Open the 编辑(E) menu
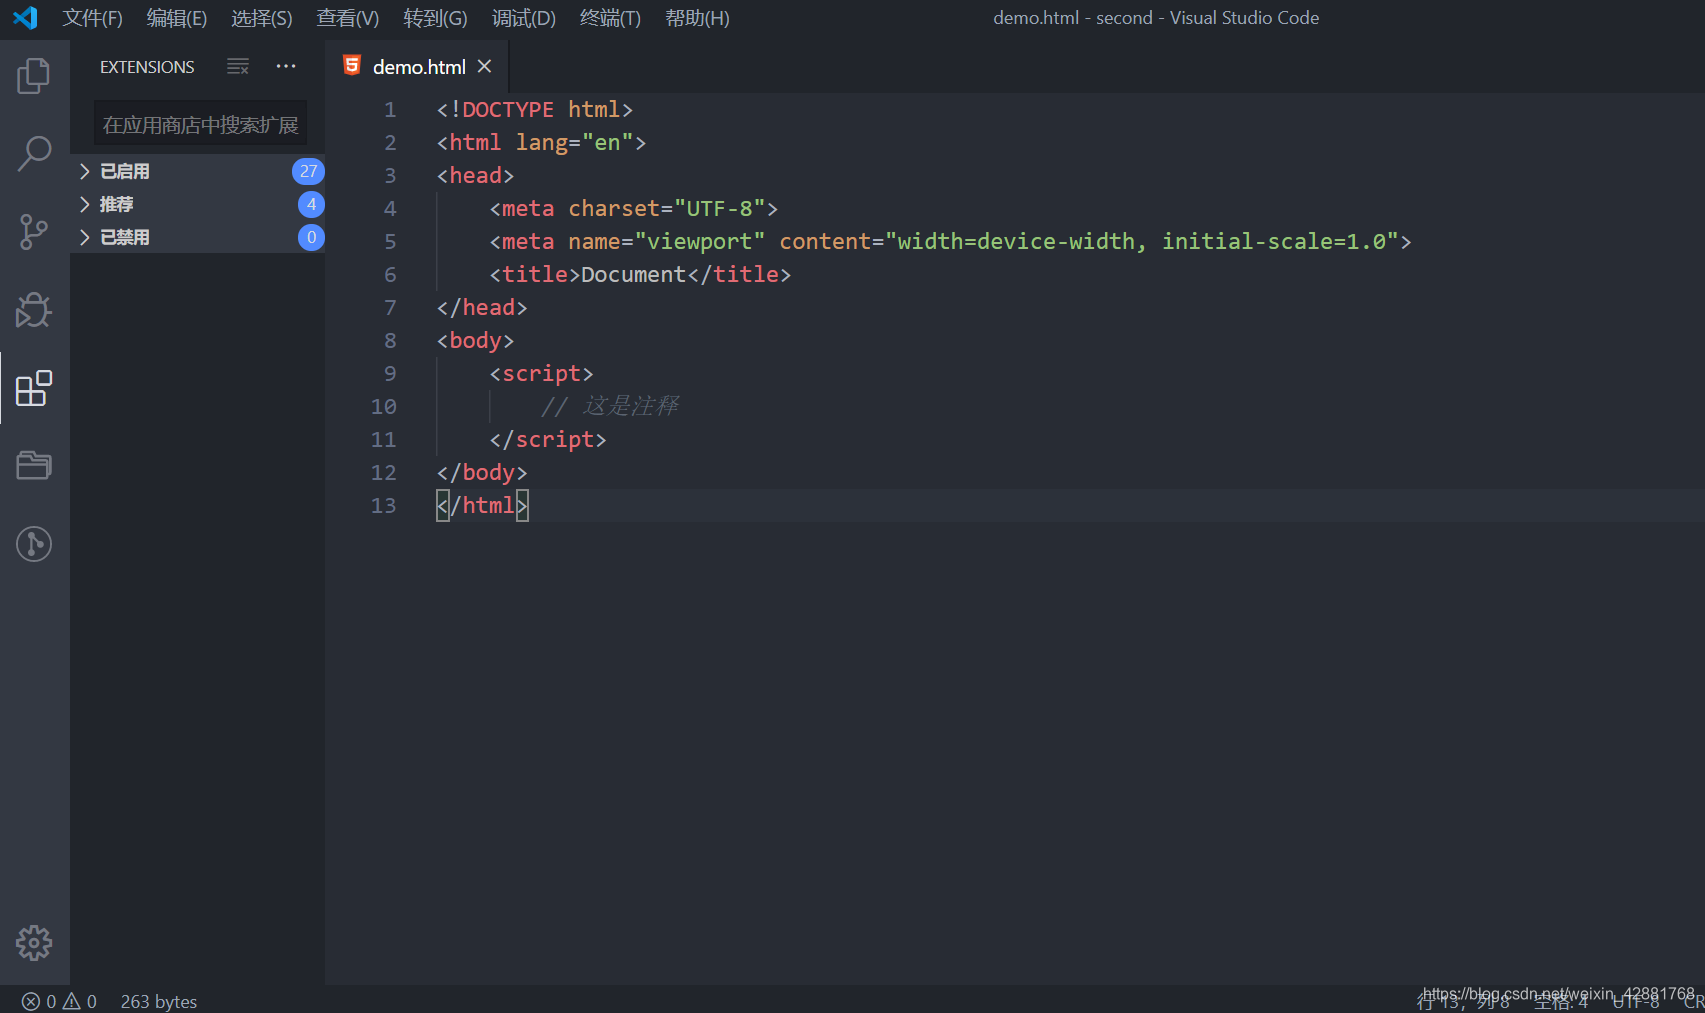Screen dimensions: 1705x1013 pyautogui.click(x=177, y=18)
